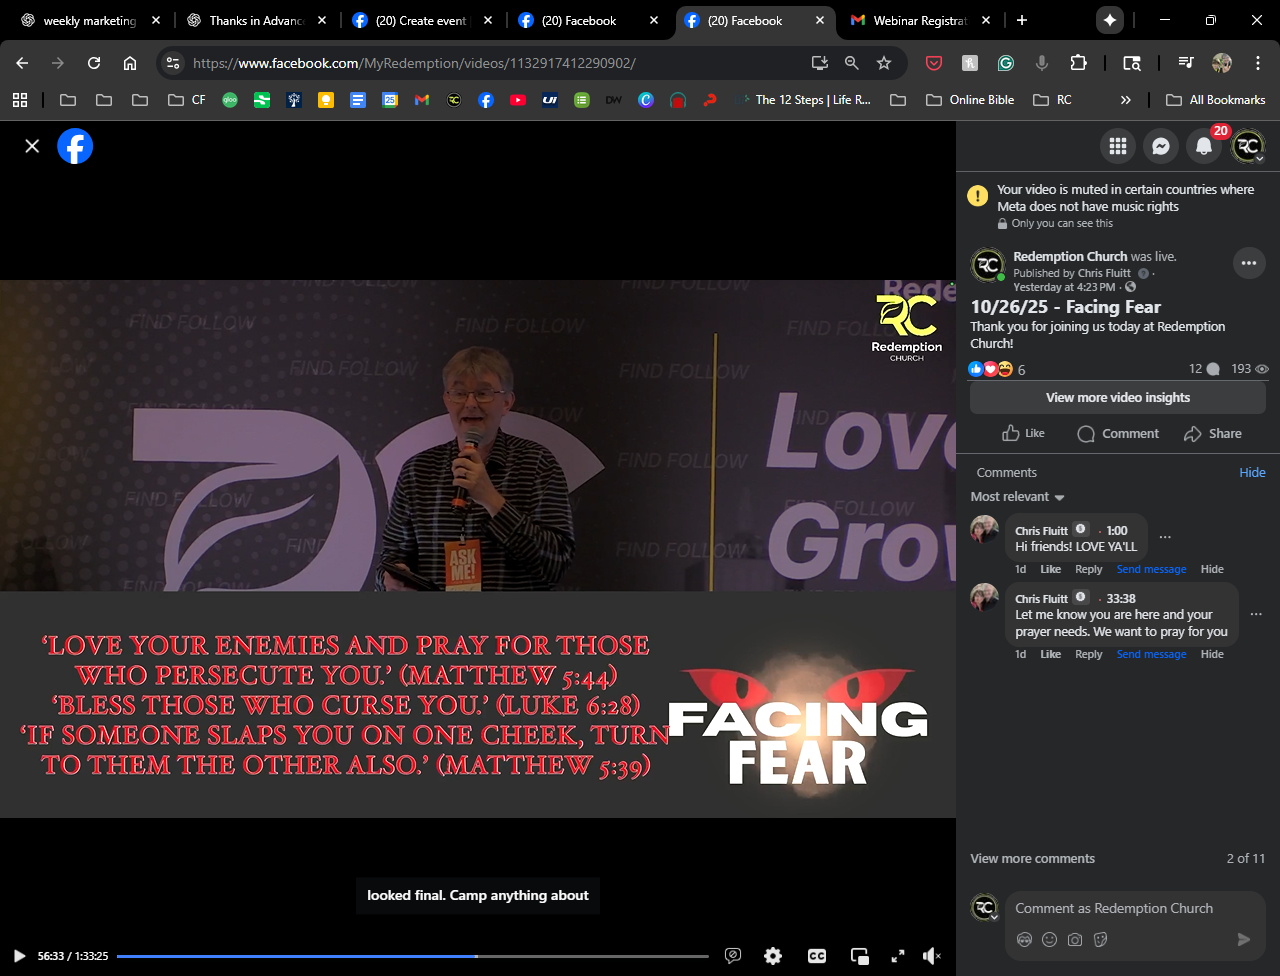Open Facebook notifications bell
The image size is (1280, 976).
1204,147
